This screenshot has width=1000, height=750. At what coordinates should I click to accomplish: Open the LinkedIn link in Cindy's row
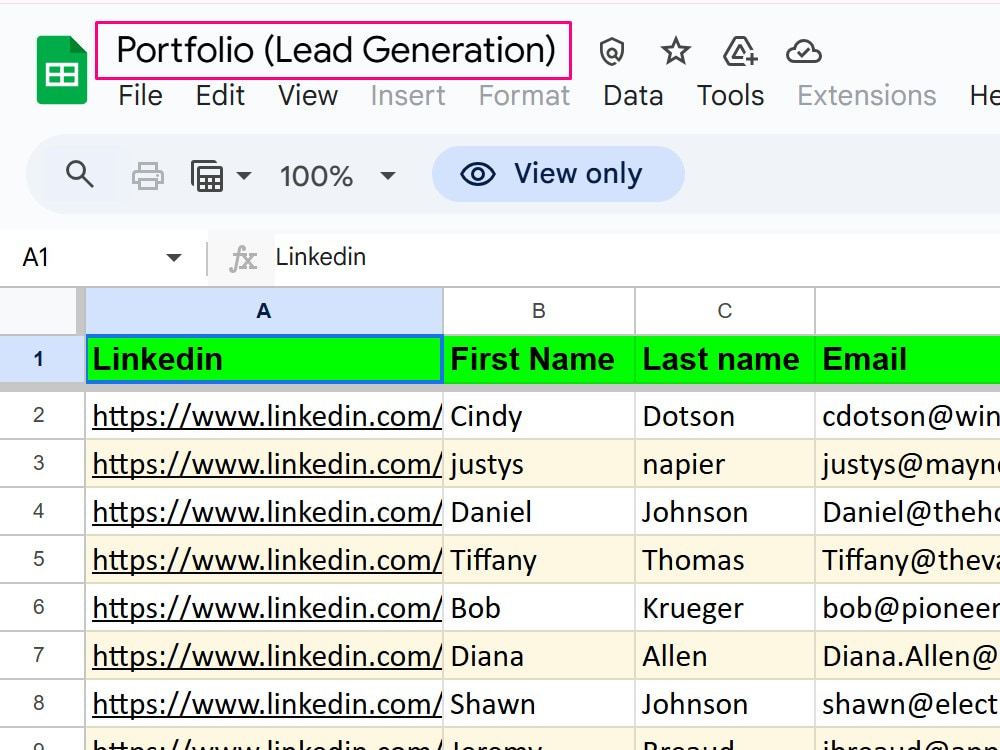click(267, 416)
